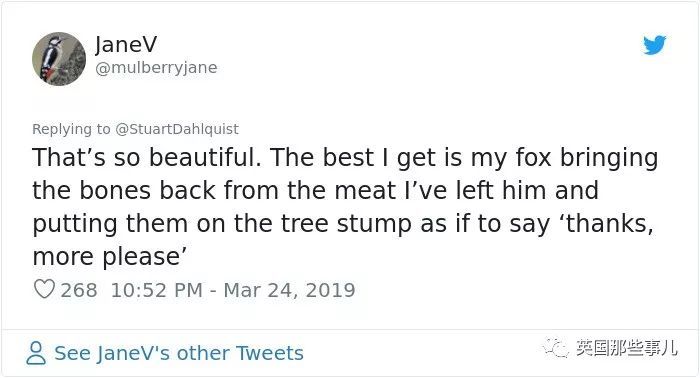The height and width of the screenshot is (378, 700).
Task: Open See JaneV's other Tweets link
Action: click(179, 353)
